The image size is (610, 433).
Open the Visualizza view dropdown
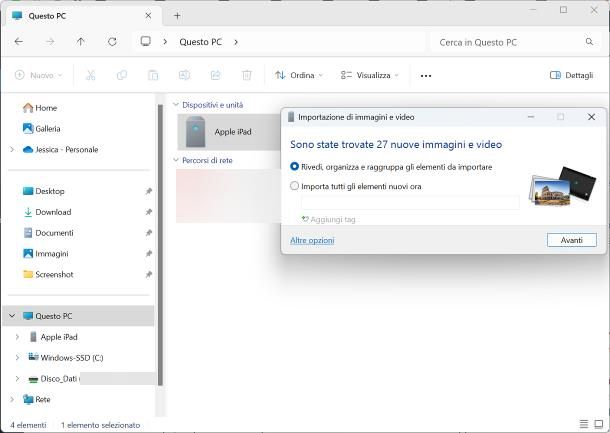click(x=370, y=75)
